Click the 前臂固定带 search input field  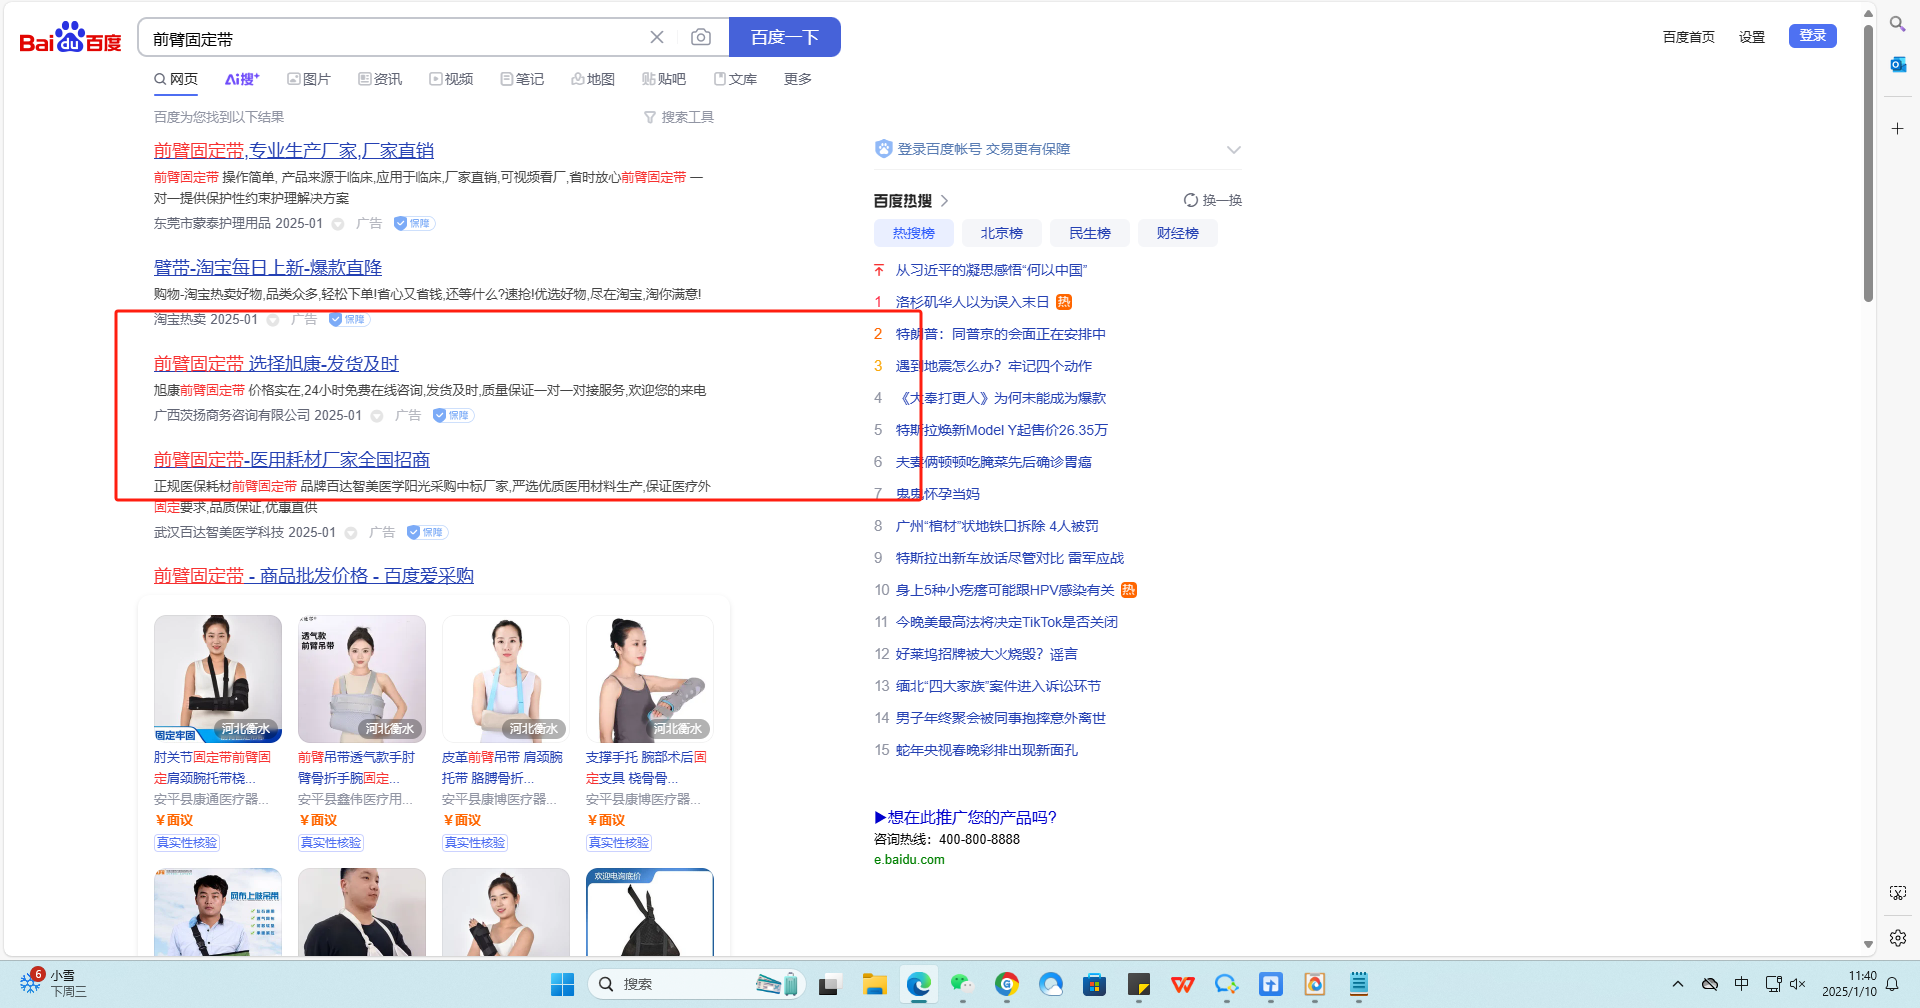coord(390,38)
